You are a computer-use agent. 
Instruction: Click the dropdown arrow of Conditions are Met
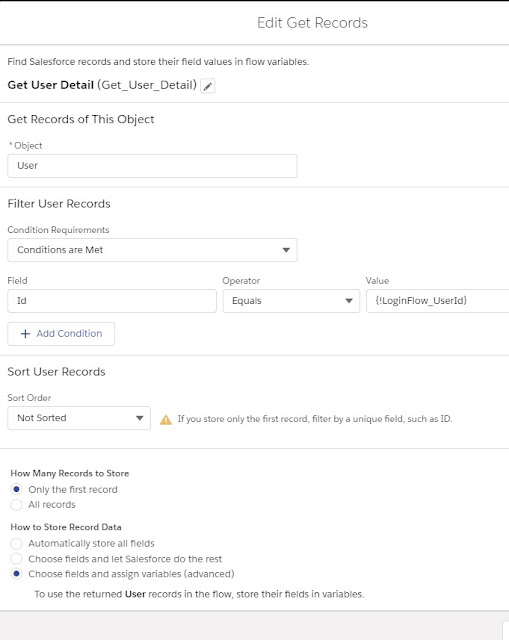[x=286, y=250]
